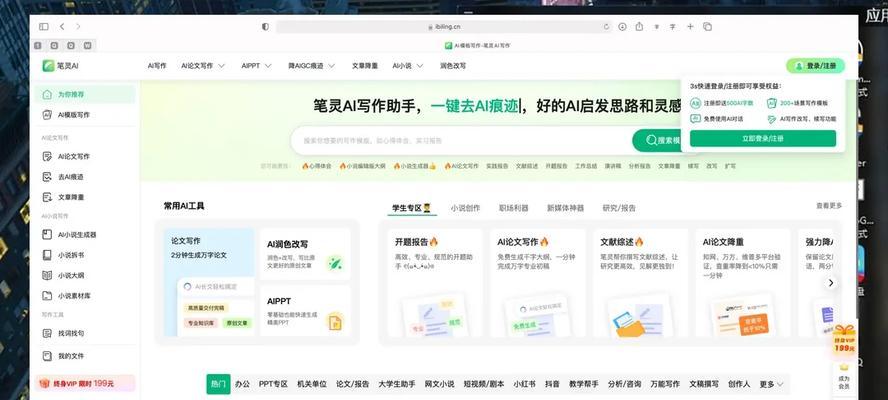
Task: Click the 终身VIP 199元 gift icon
Action: [x=844, y=341]
